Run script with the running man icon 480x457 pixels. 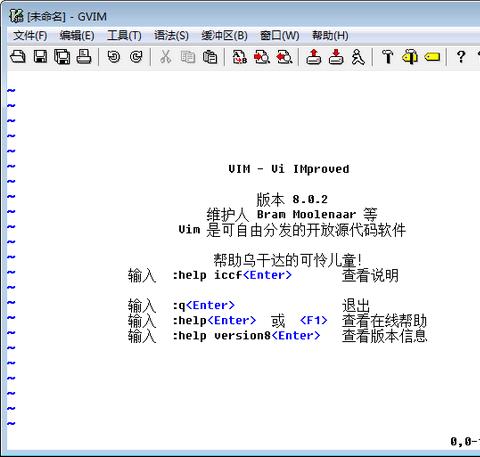(x=358, y=57)
